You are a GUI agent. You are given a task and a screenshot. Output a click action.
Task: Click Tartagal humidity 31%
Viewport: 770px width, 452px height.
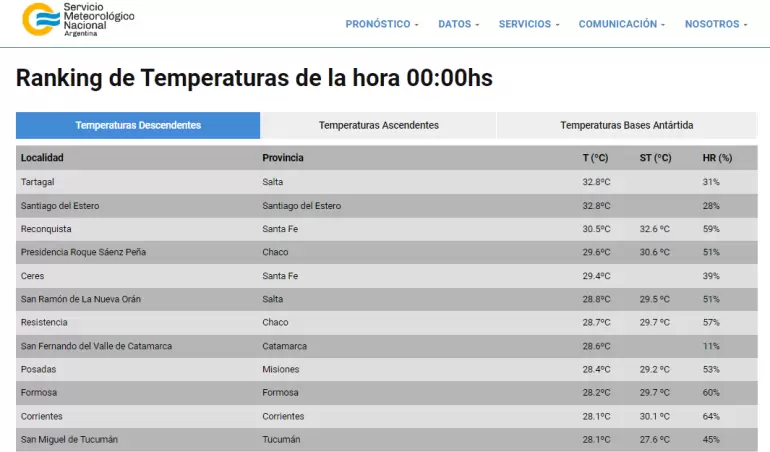click(711, 182)
